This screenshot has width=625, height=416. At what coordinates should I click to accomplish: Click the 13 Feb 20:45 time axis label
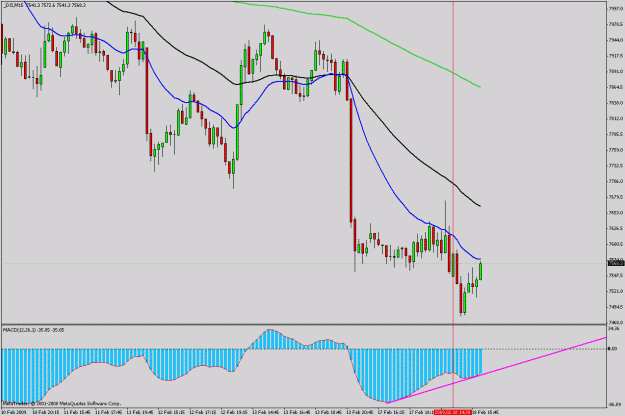pos(361,412)
